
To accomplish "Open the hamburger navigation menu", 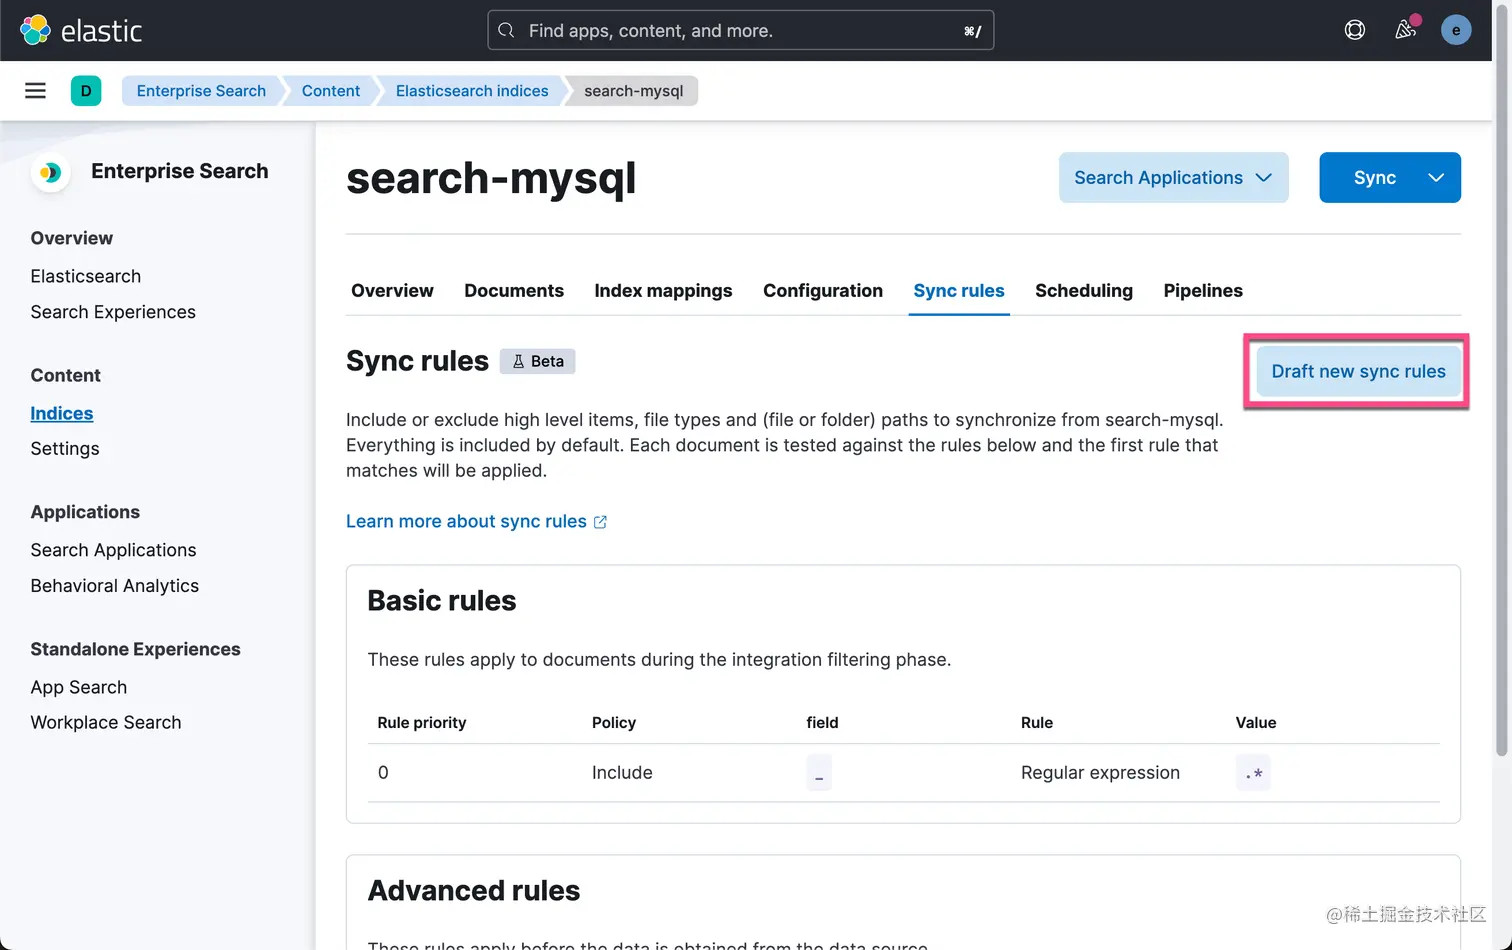I will click(x=35, y=91).
